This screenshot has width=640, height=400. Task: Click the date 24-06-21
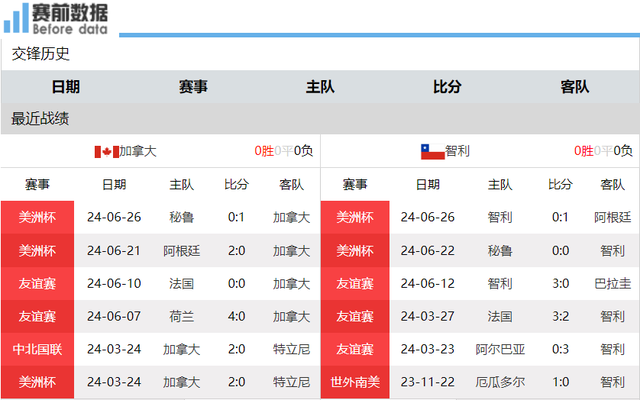tap(114, 251)
